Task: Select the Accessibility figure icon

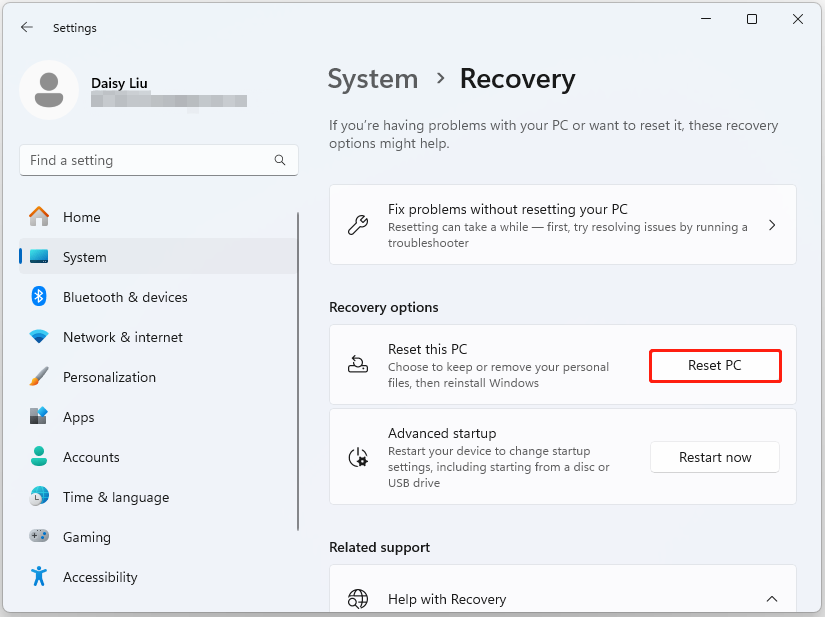Action: pos(39,576)
